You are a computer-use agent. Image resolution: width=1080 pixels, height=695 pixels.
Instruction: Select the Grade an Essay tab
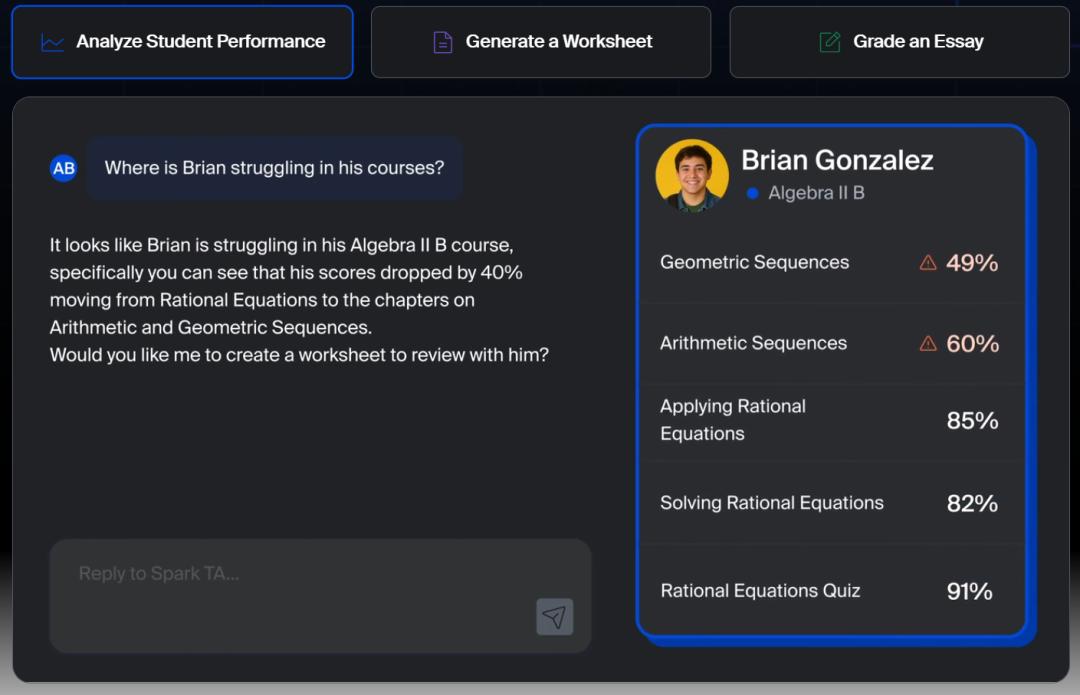[x=899, y=42]
